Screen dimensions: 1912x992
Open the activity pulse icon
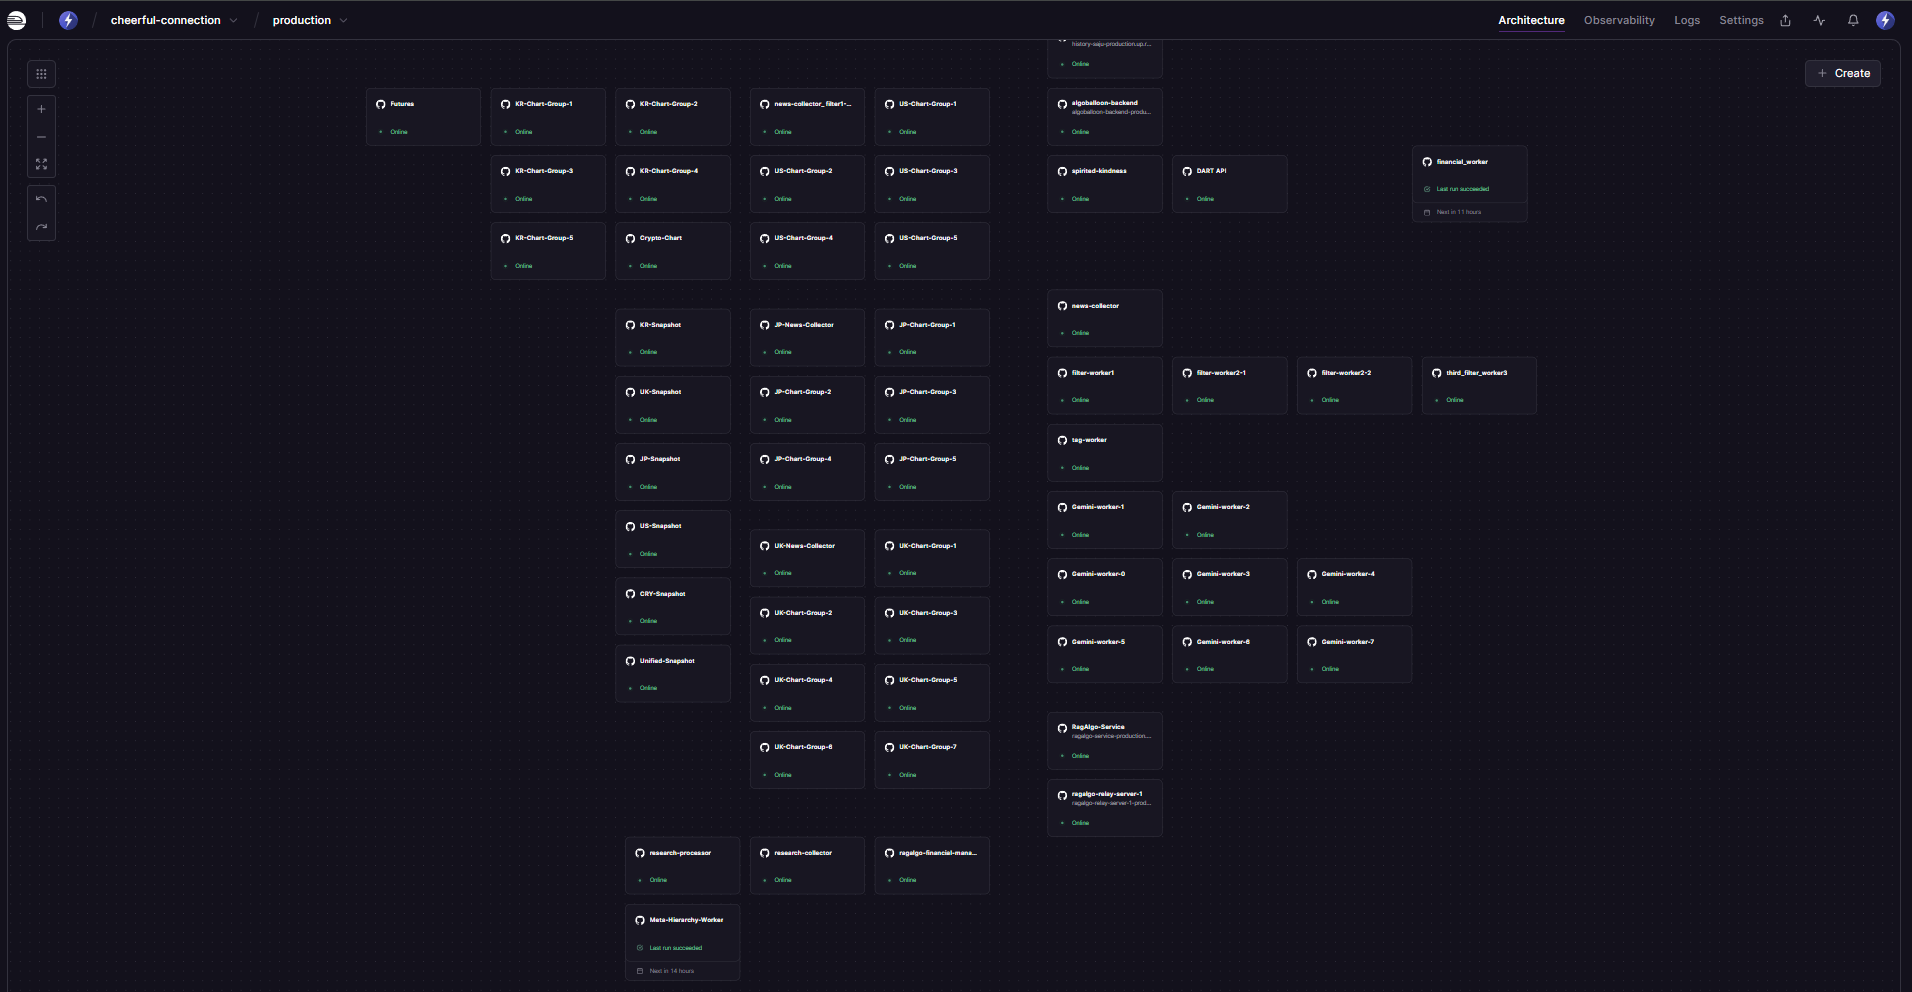[1819, 20]
